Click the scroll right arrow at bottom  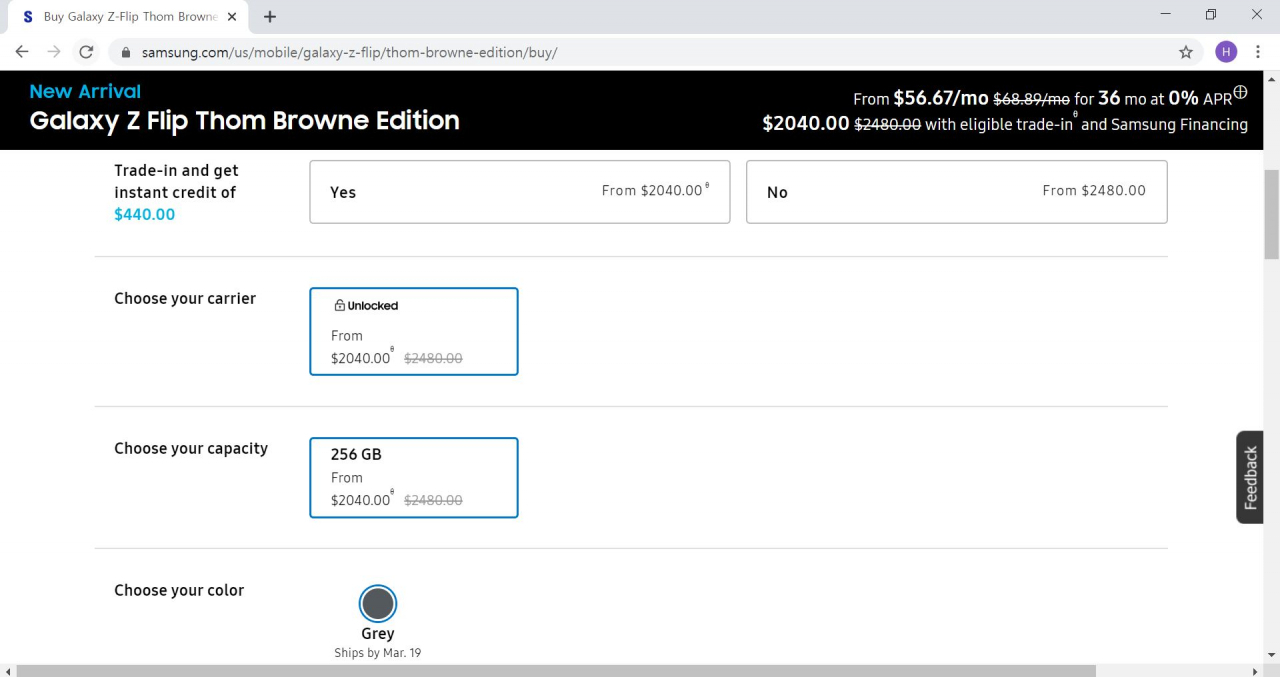click(x=1256, y=670)
